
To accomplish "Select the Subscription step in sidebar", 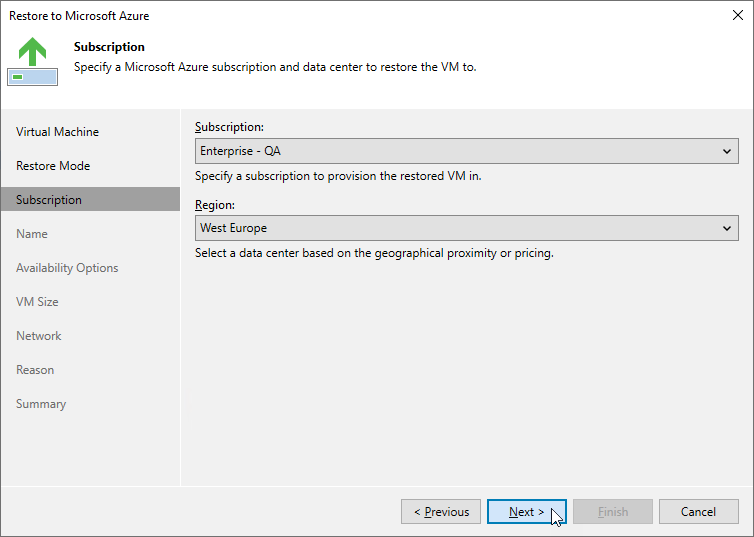I will click(90, 200).
